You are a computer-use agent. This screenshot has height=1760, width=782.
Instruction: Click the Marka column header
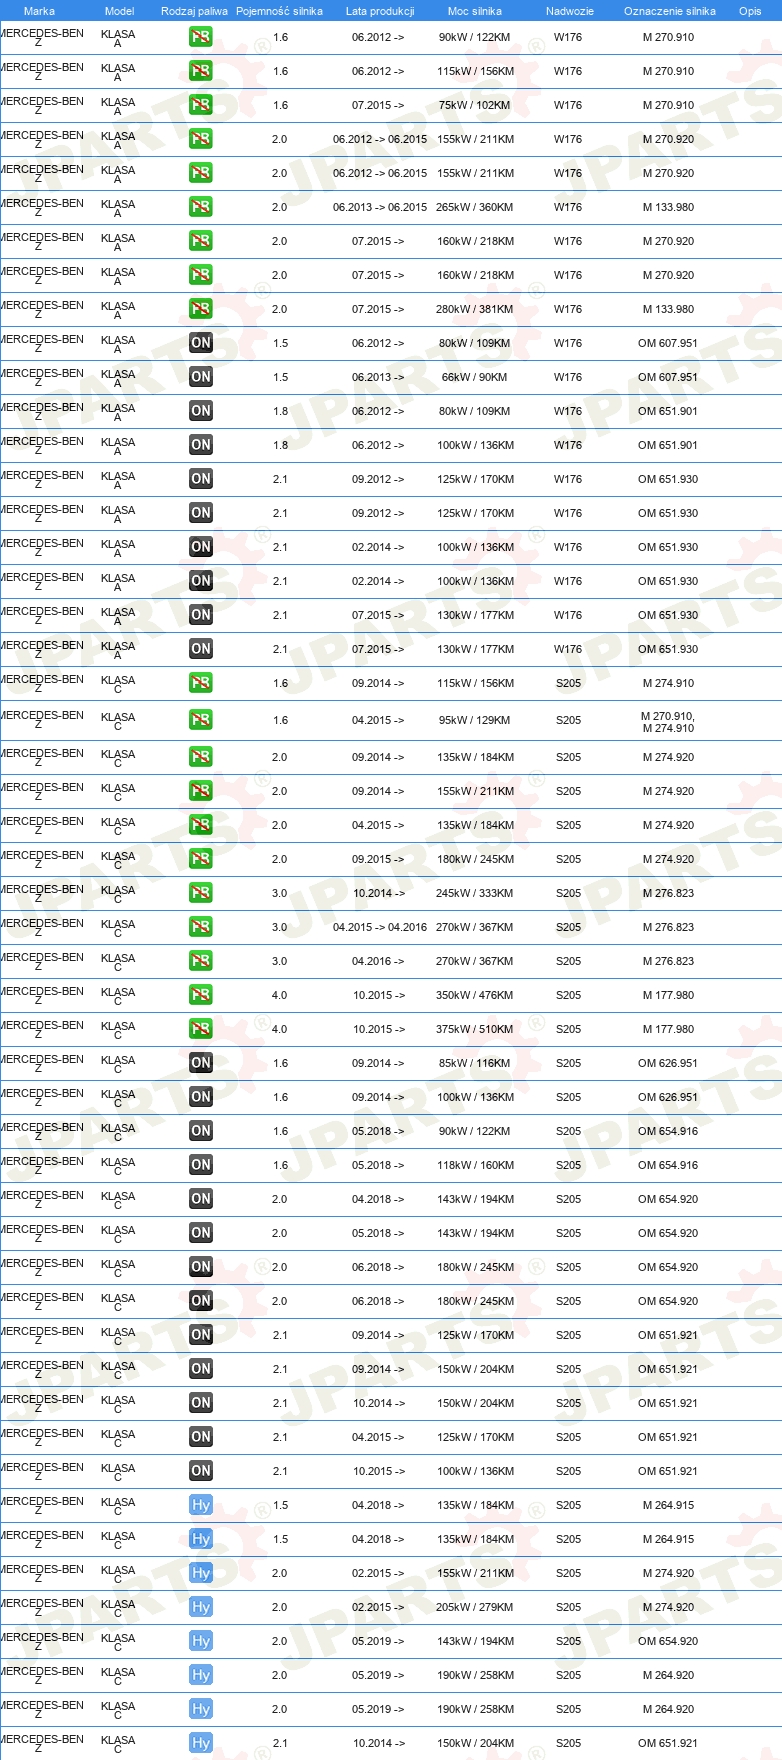pyautogui.click(x=39, y=11)
